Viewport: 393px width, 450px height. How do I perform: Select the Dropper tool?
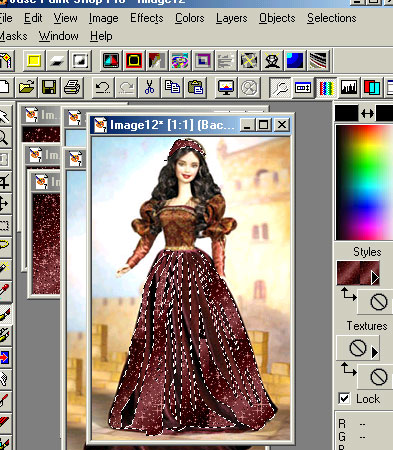coord(5,290)
